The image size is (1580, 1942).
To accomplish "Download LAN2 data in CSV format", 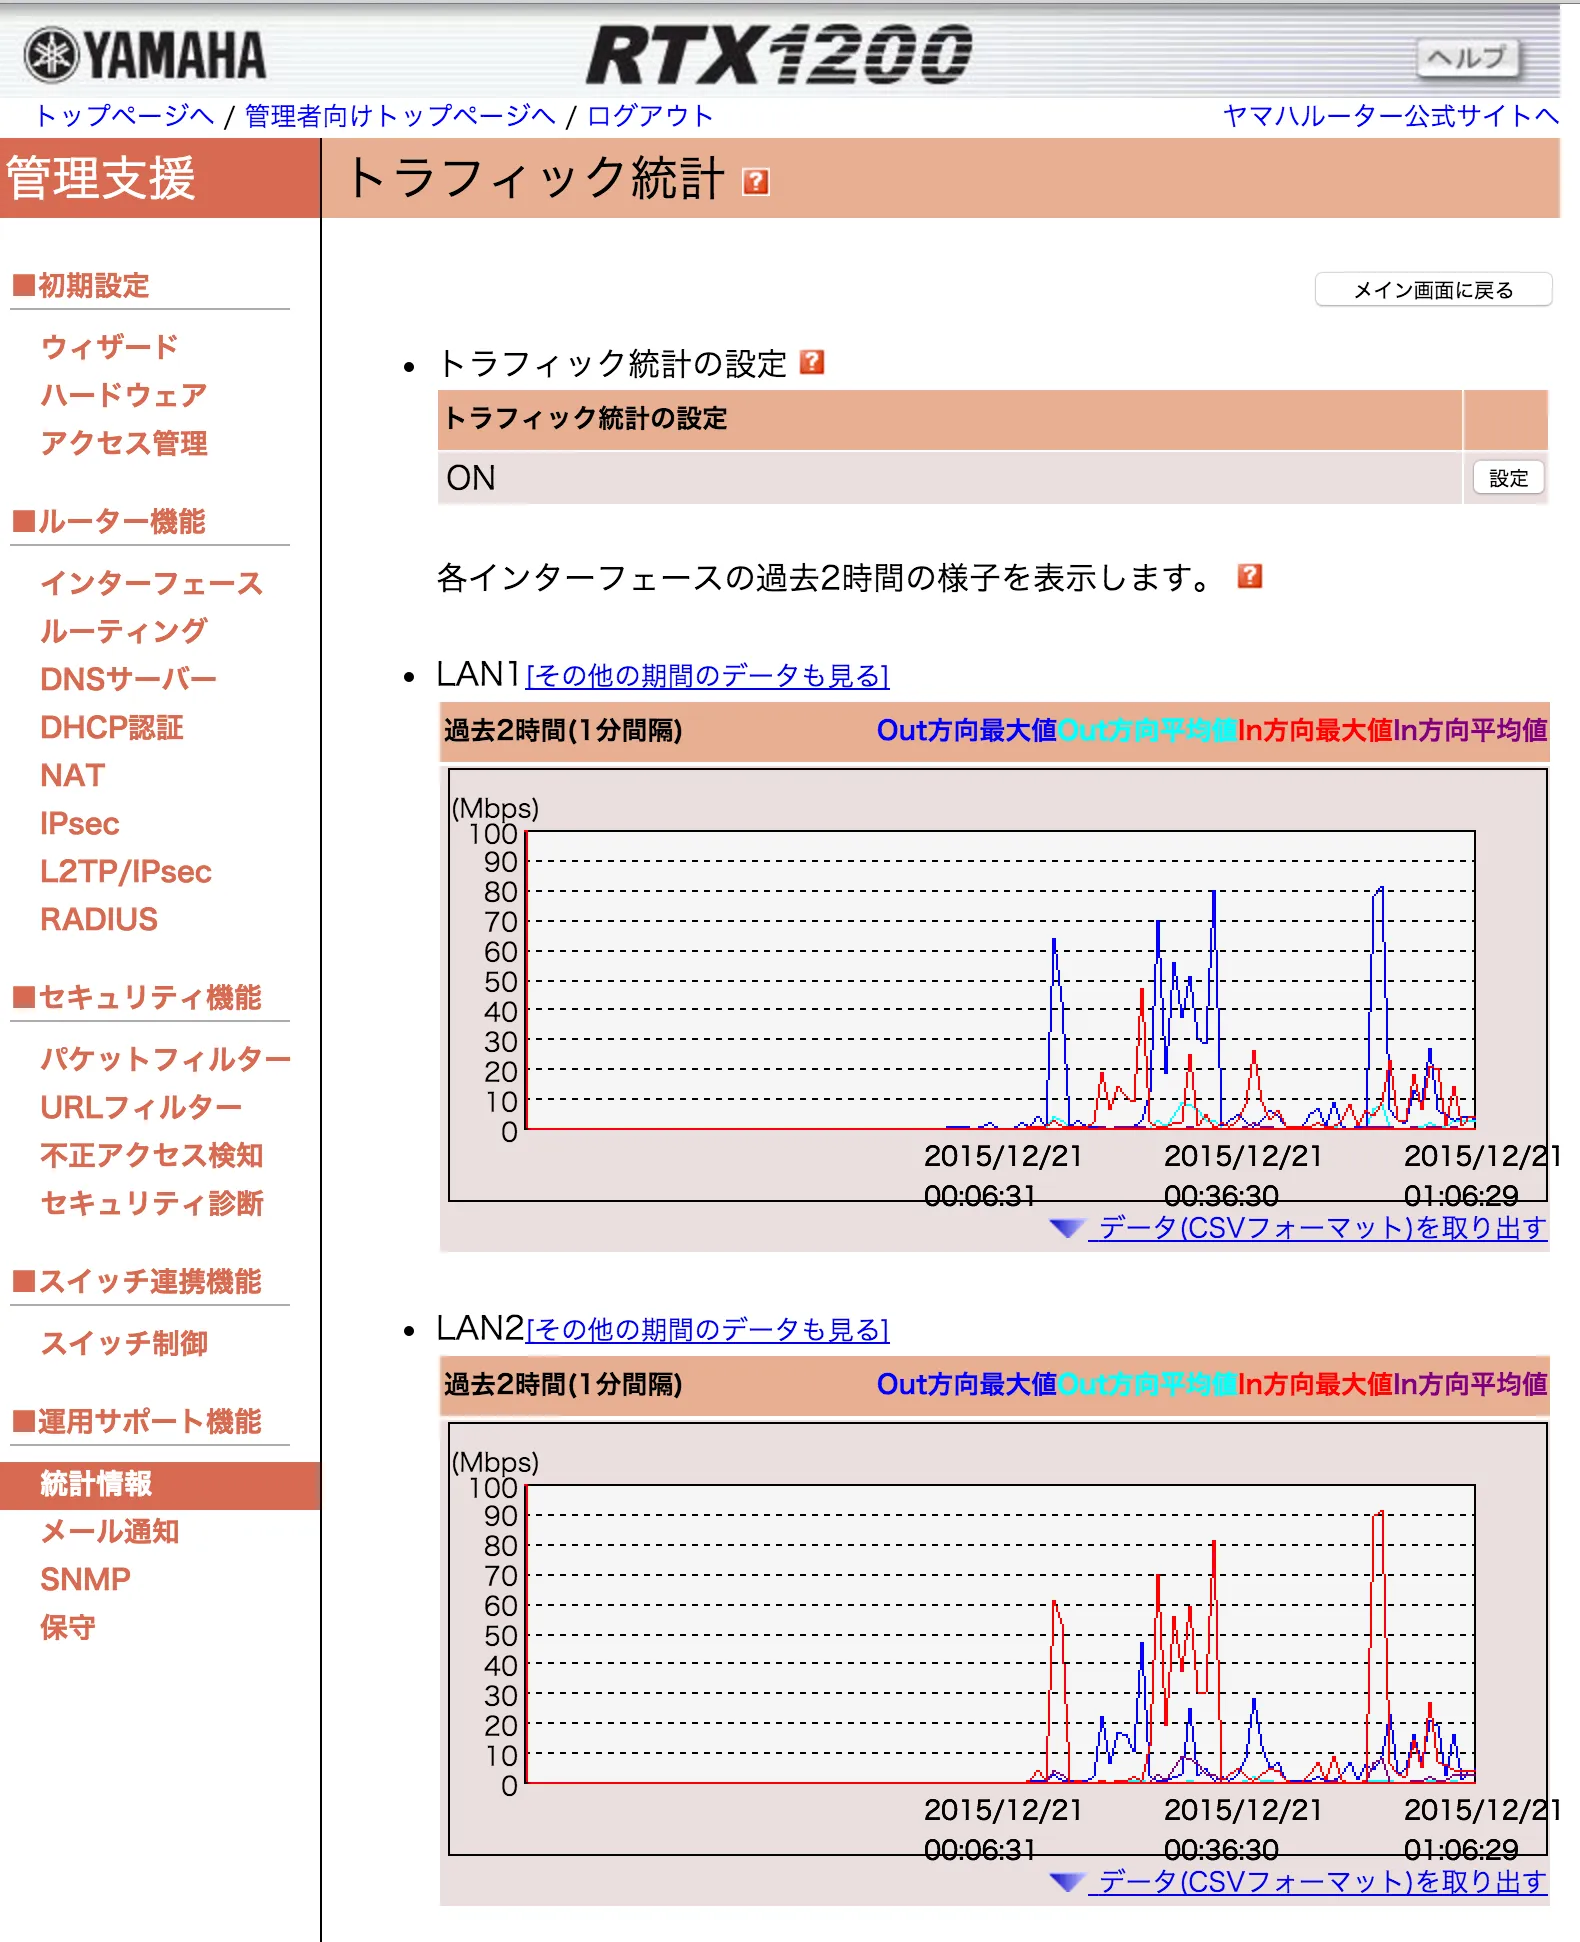I will point(1322,1881).
